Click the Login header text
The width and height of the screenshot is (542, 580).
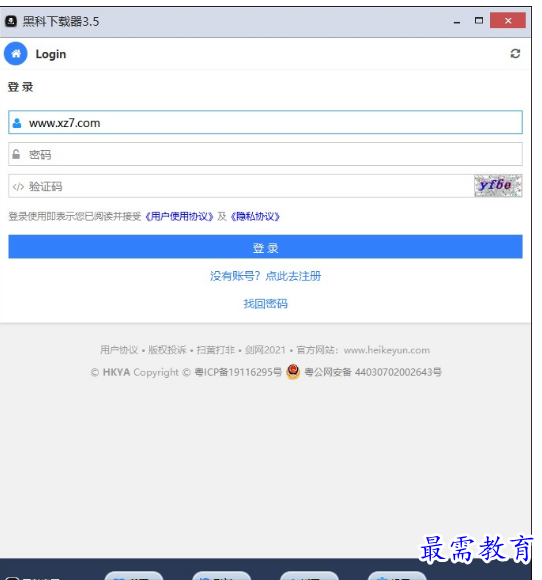coord(51,54)
